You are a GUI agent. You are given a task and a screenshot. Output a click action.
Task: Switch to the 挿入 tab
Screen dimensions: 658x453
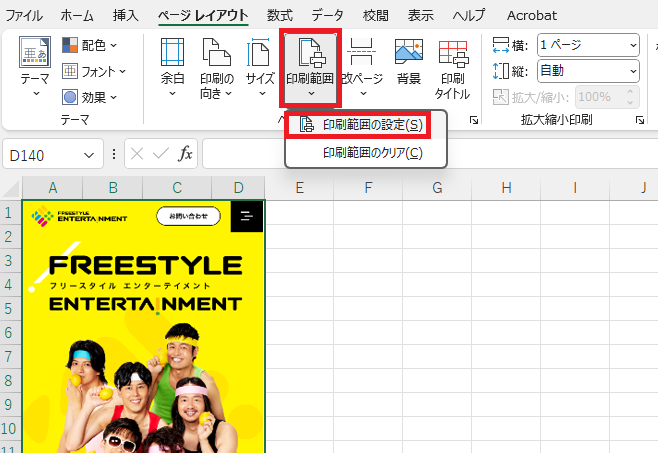pos(125,16)
